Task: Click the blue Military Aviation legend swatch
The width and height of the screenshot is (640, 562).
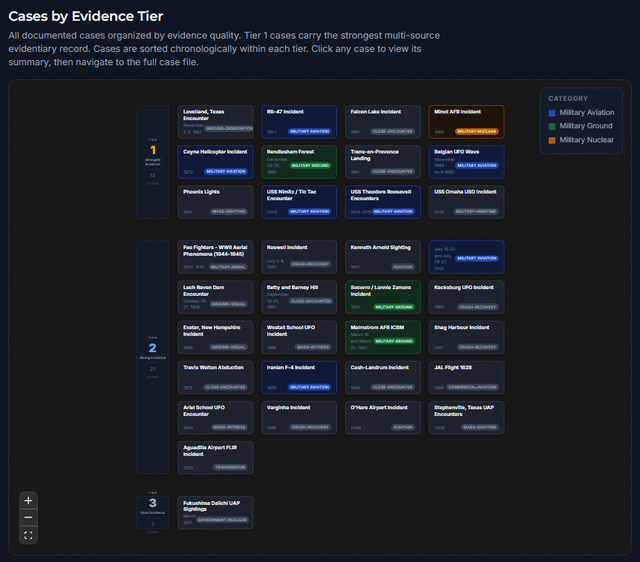Action: [553, 113]
